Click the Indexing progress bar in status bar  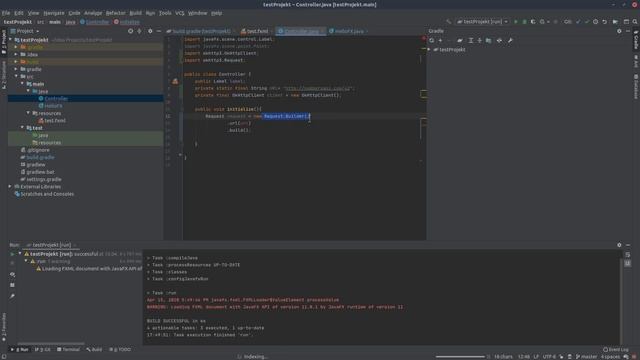coord(460,357)
